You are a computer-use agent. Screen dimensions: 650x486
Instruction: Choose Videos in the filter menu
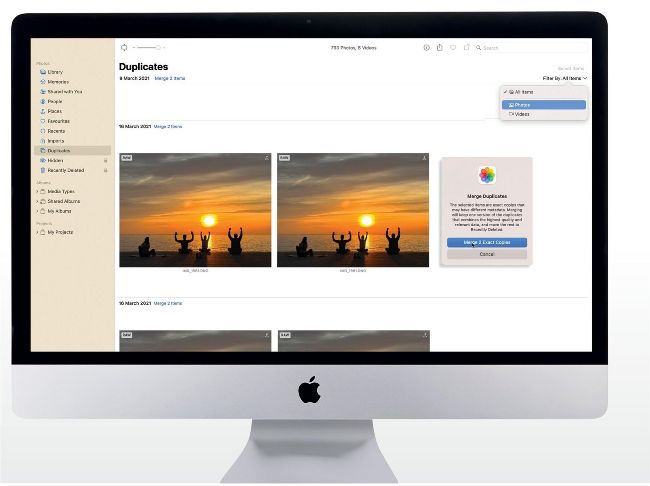pyautogui.click(x=521, y=114)
